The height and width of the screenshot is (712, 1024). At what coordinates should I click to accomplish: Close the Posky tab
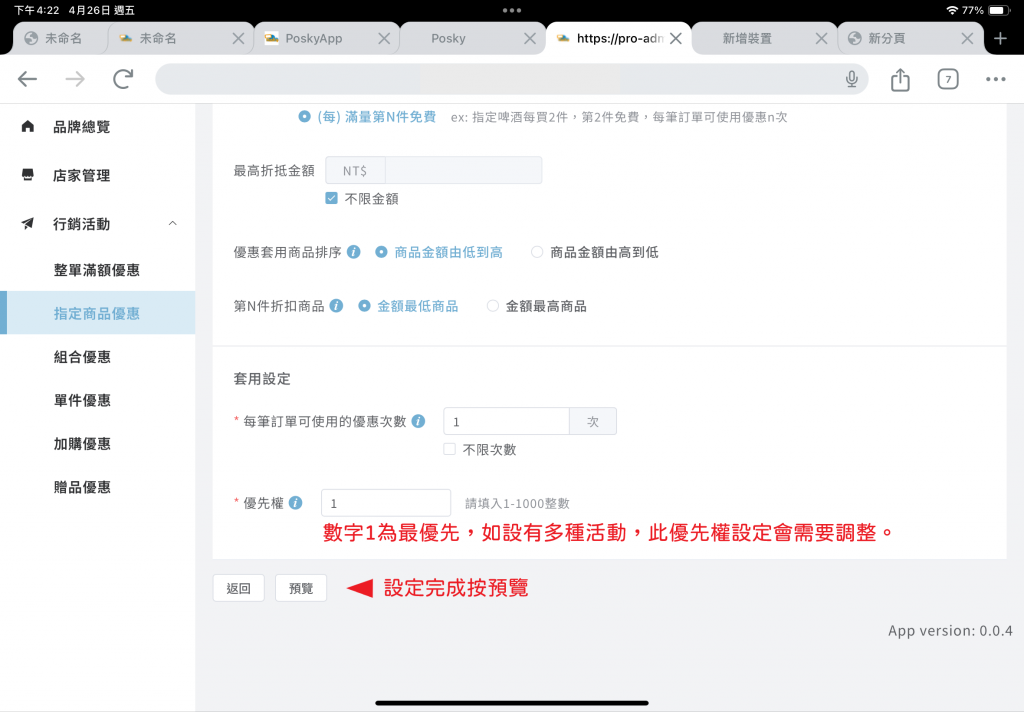[x=530, y=39]
